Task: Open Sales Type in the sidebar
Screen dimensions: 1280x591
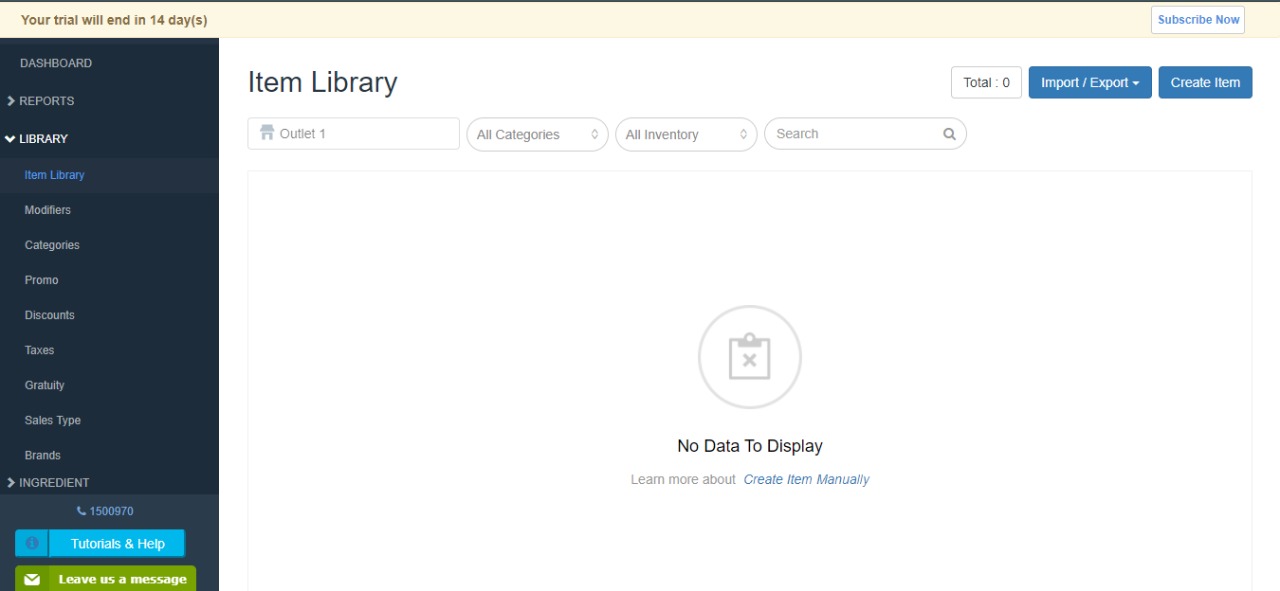Action: (53, 420)
